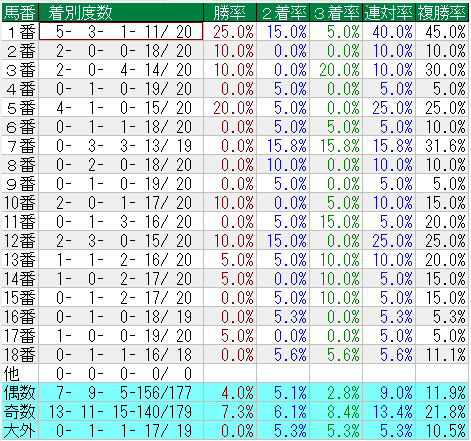Select the 偶数 summary row label
This screenshot has width=471, height=441.
coord(20,393)
